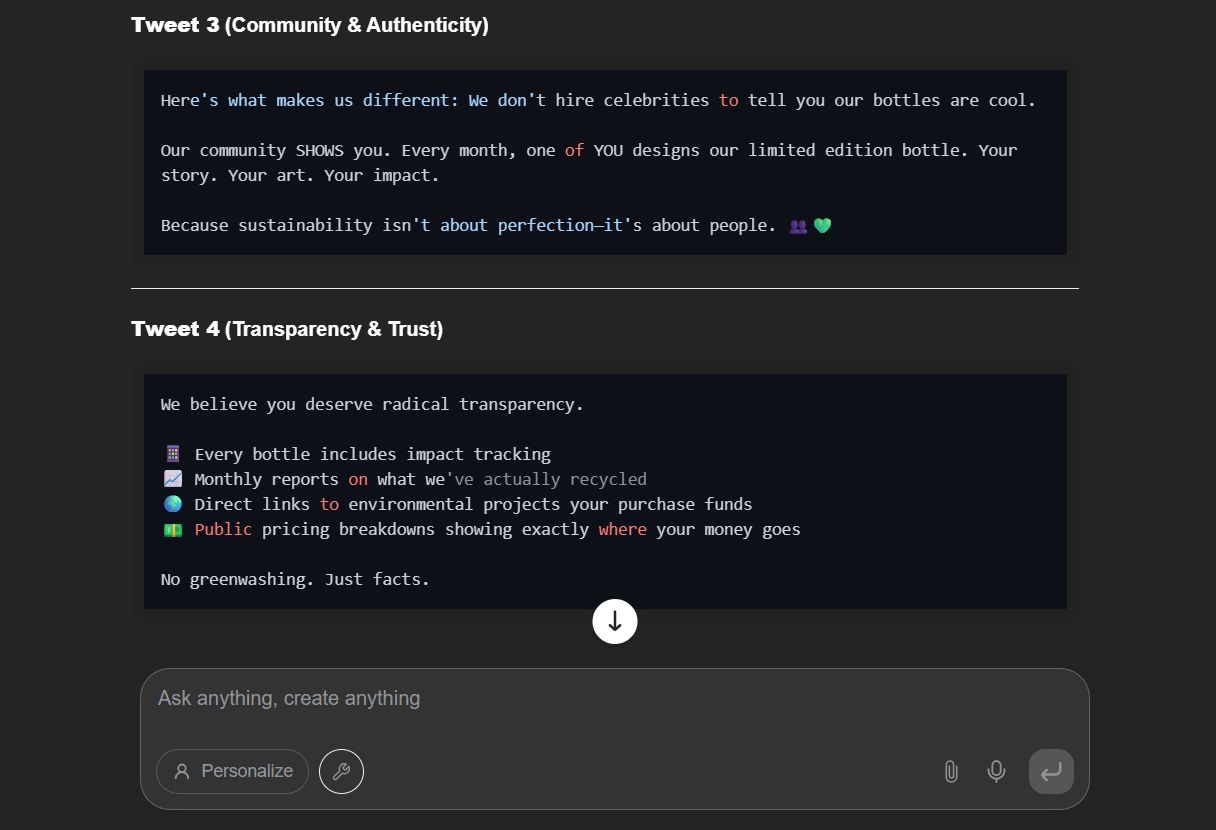Click the green heart emoji in Tweet 3
This screenshot has width=1216, height=830.
coord(822,226)
